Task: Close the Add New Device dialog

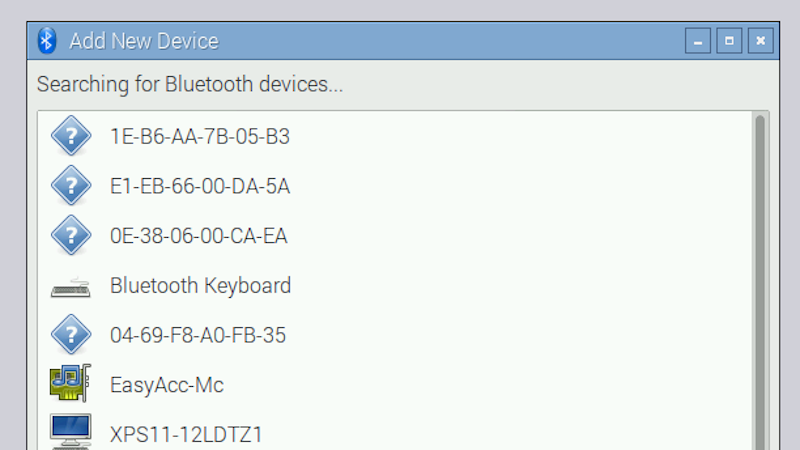Action: (x=761, y=41)
